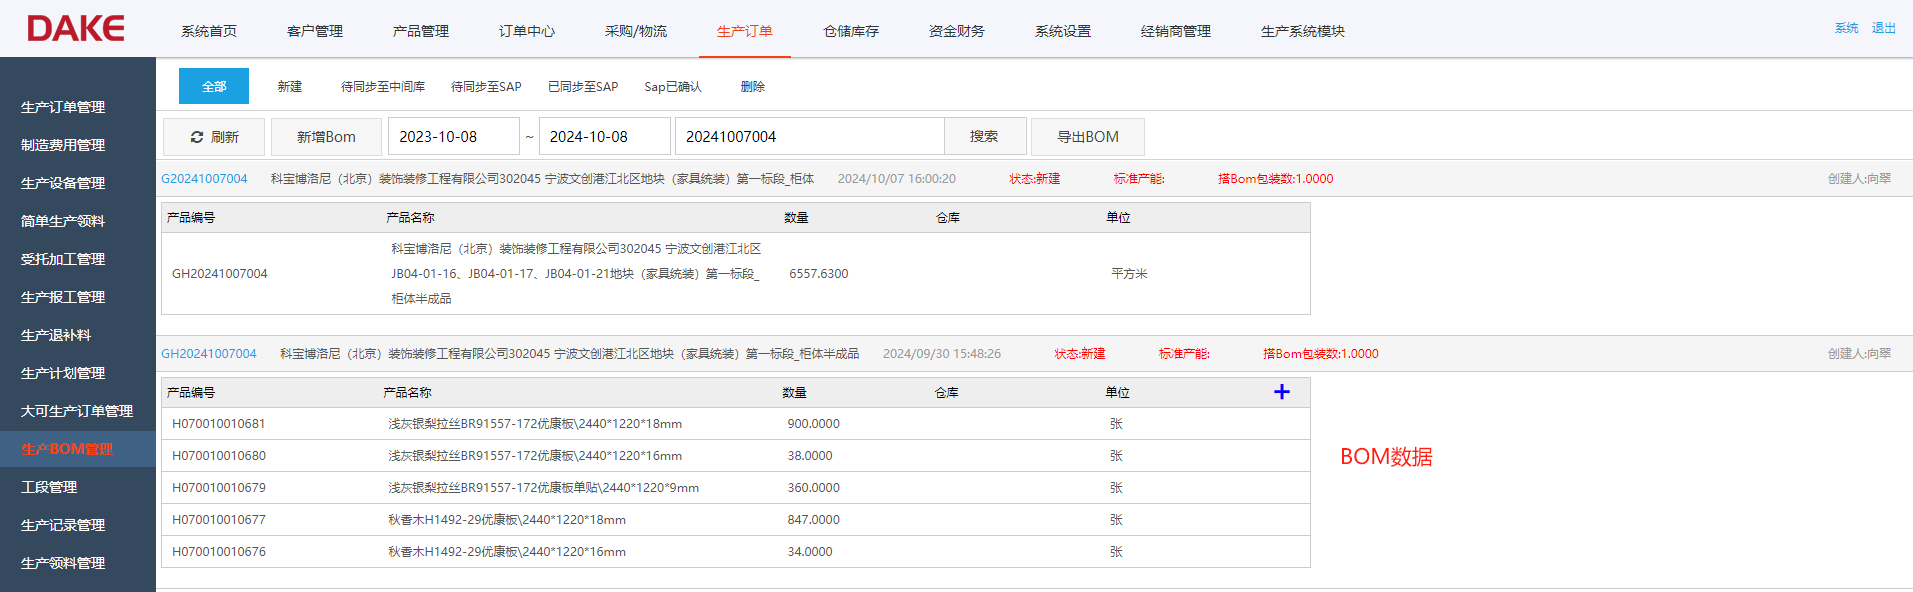Click the blue plus icon in BOM table
The image size is (1913, 592).
[1281, 392]
